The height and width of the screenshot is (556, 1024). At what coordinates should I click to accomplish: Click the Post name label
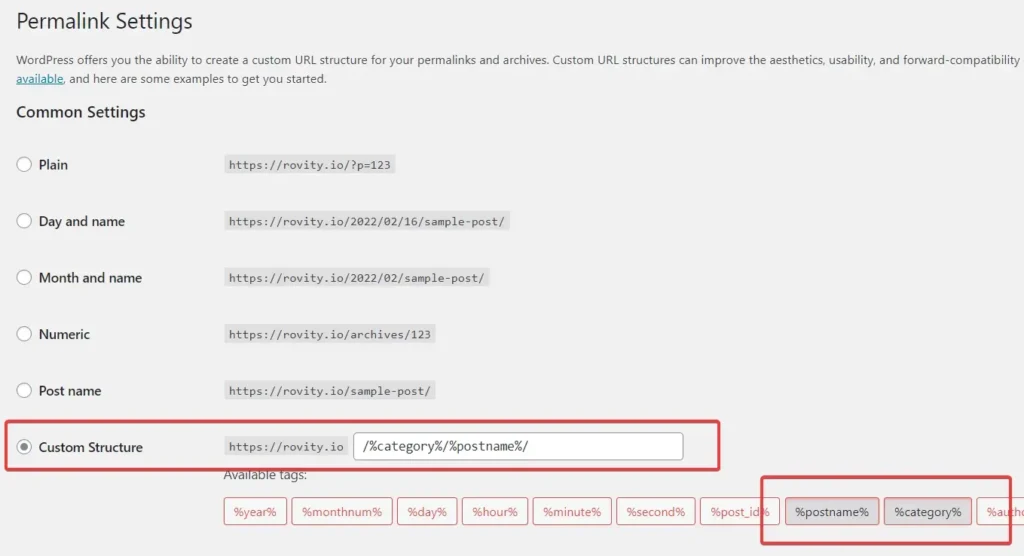[70, 391]
